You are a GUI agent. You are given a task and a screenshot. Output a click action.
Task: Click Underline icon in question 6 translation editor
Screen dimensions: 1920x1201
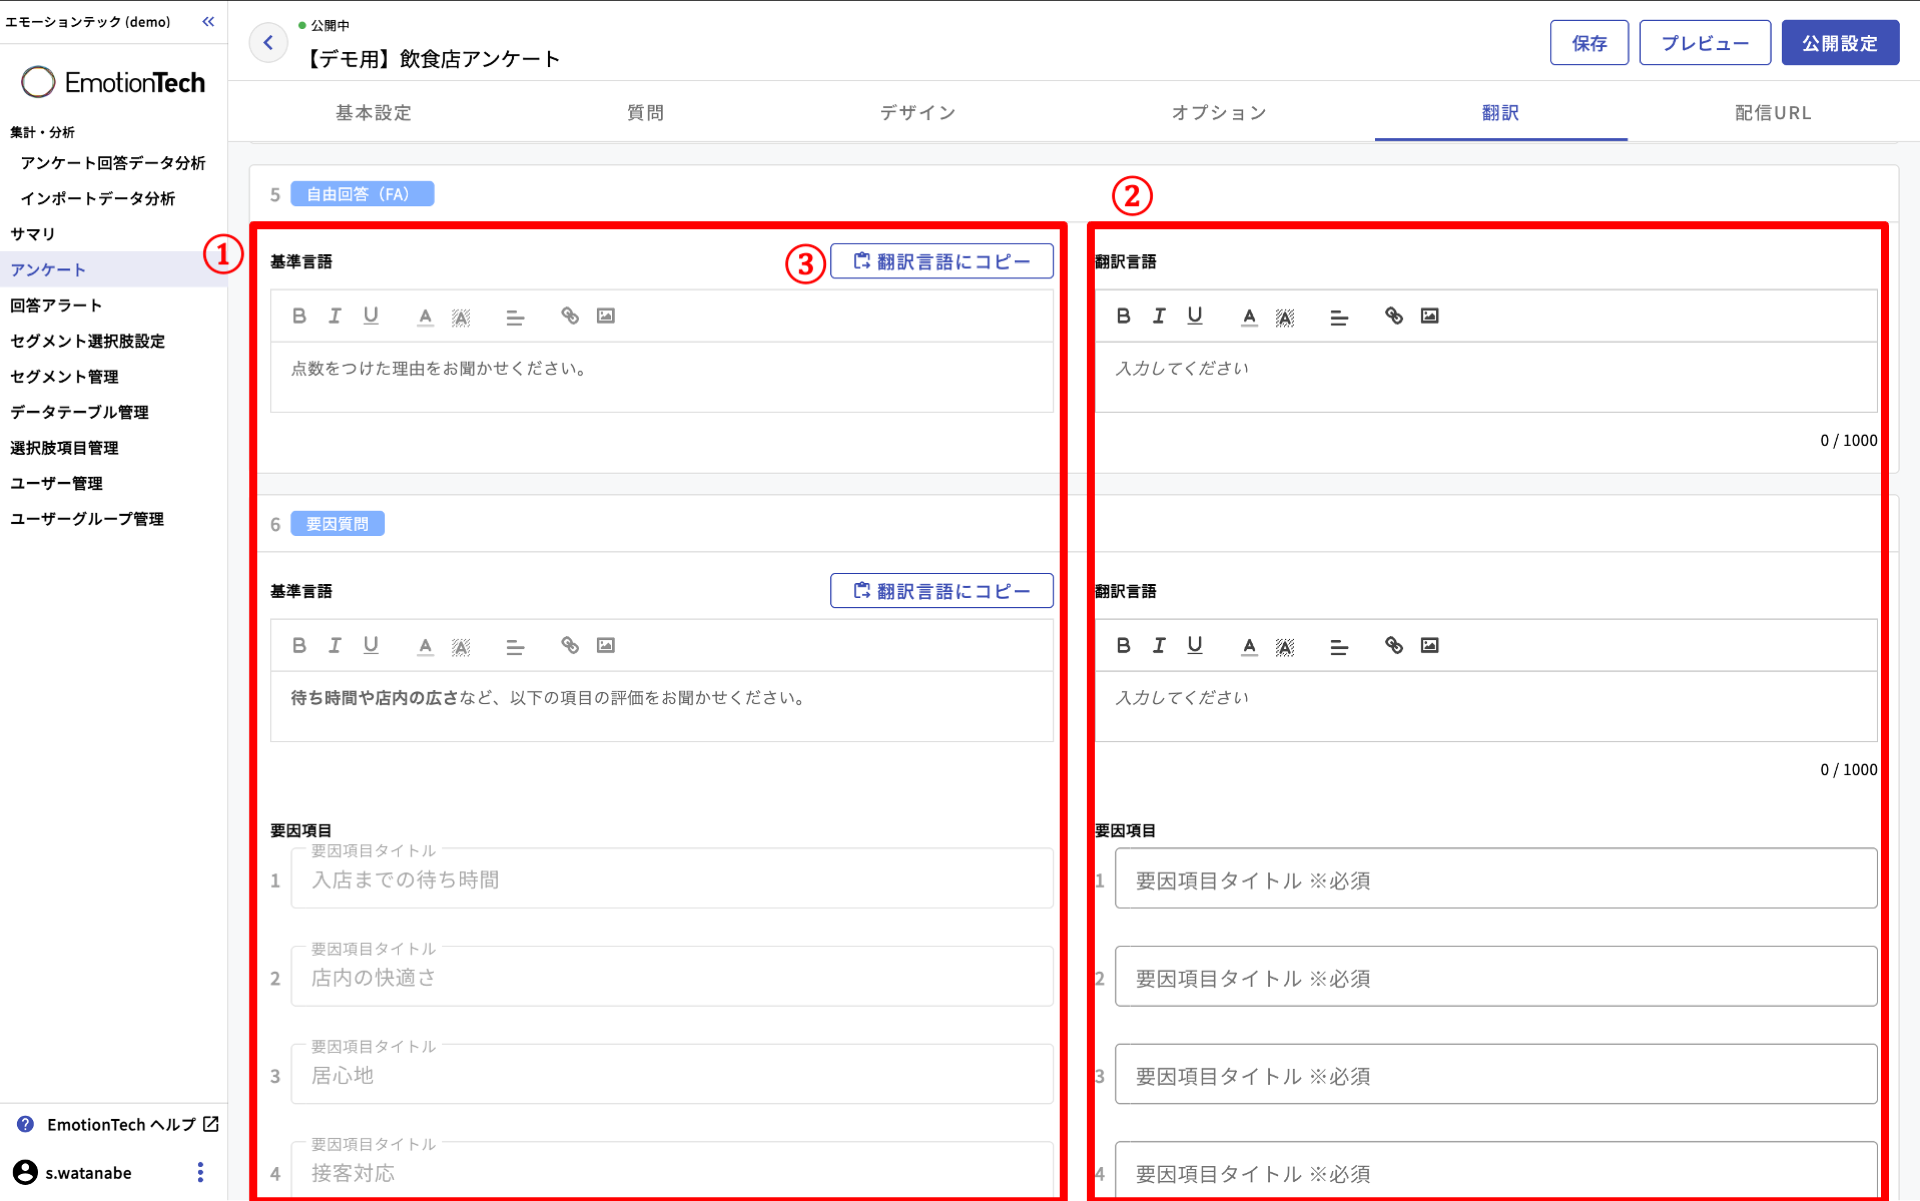[x=1194, y=645]
